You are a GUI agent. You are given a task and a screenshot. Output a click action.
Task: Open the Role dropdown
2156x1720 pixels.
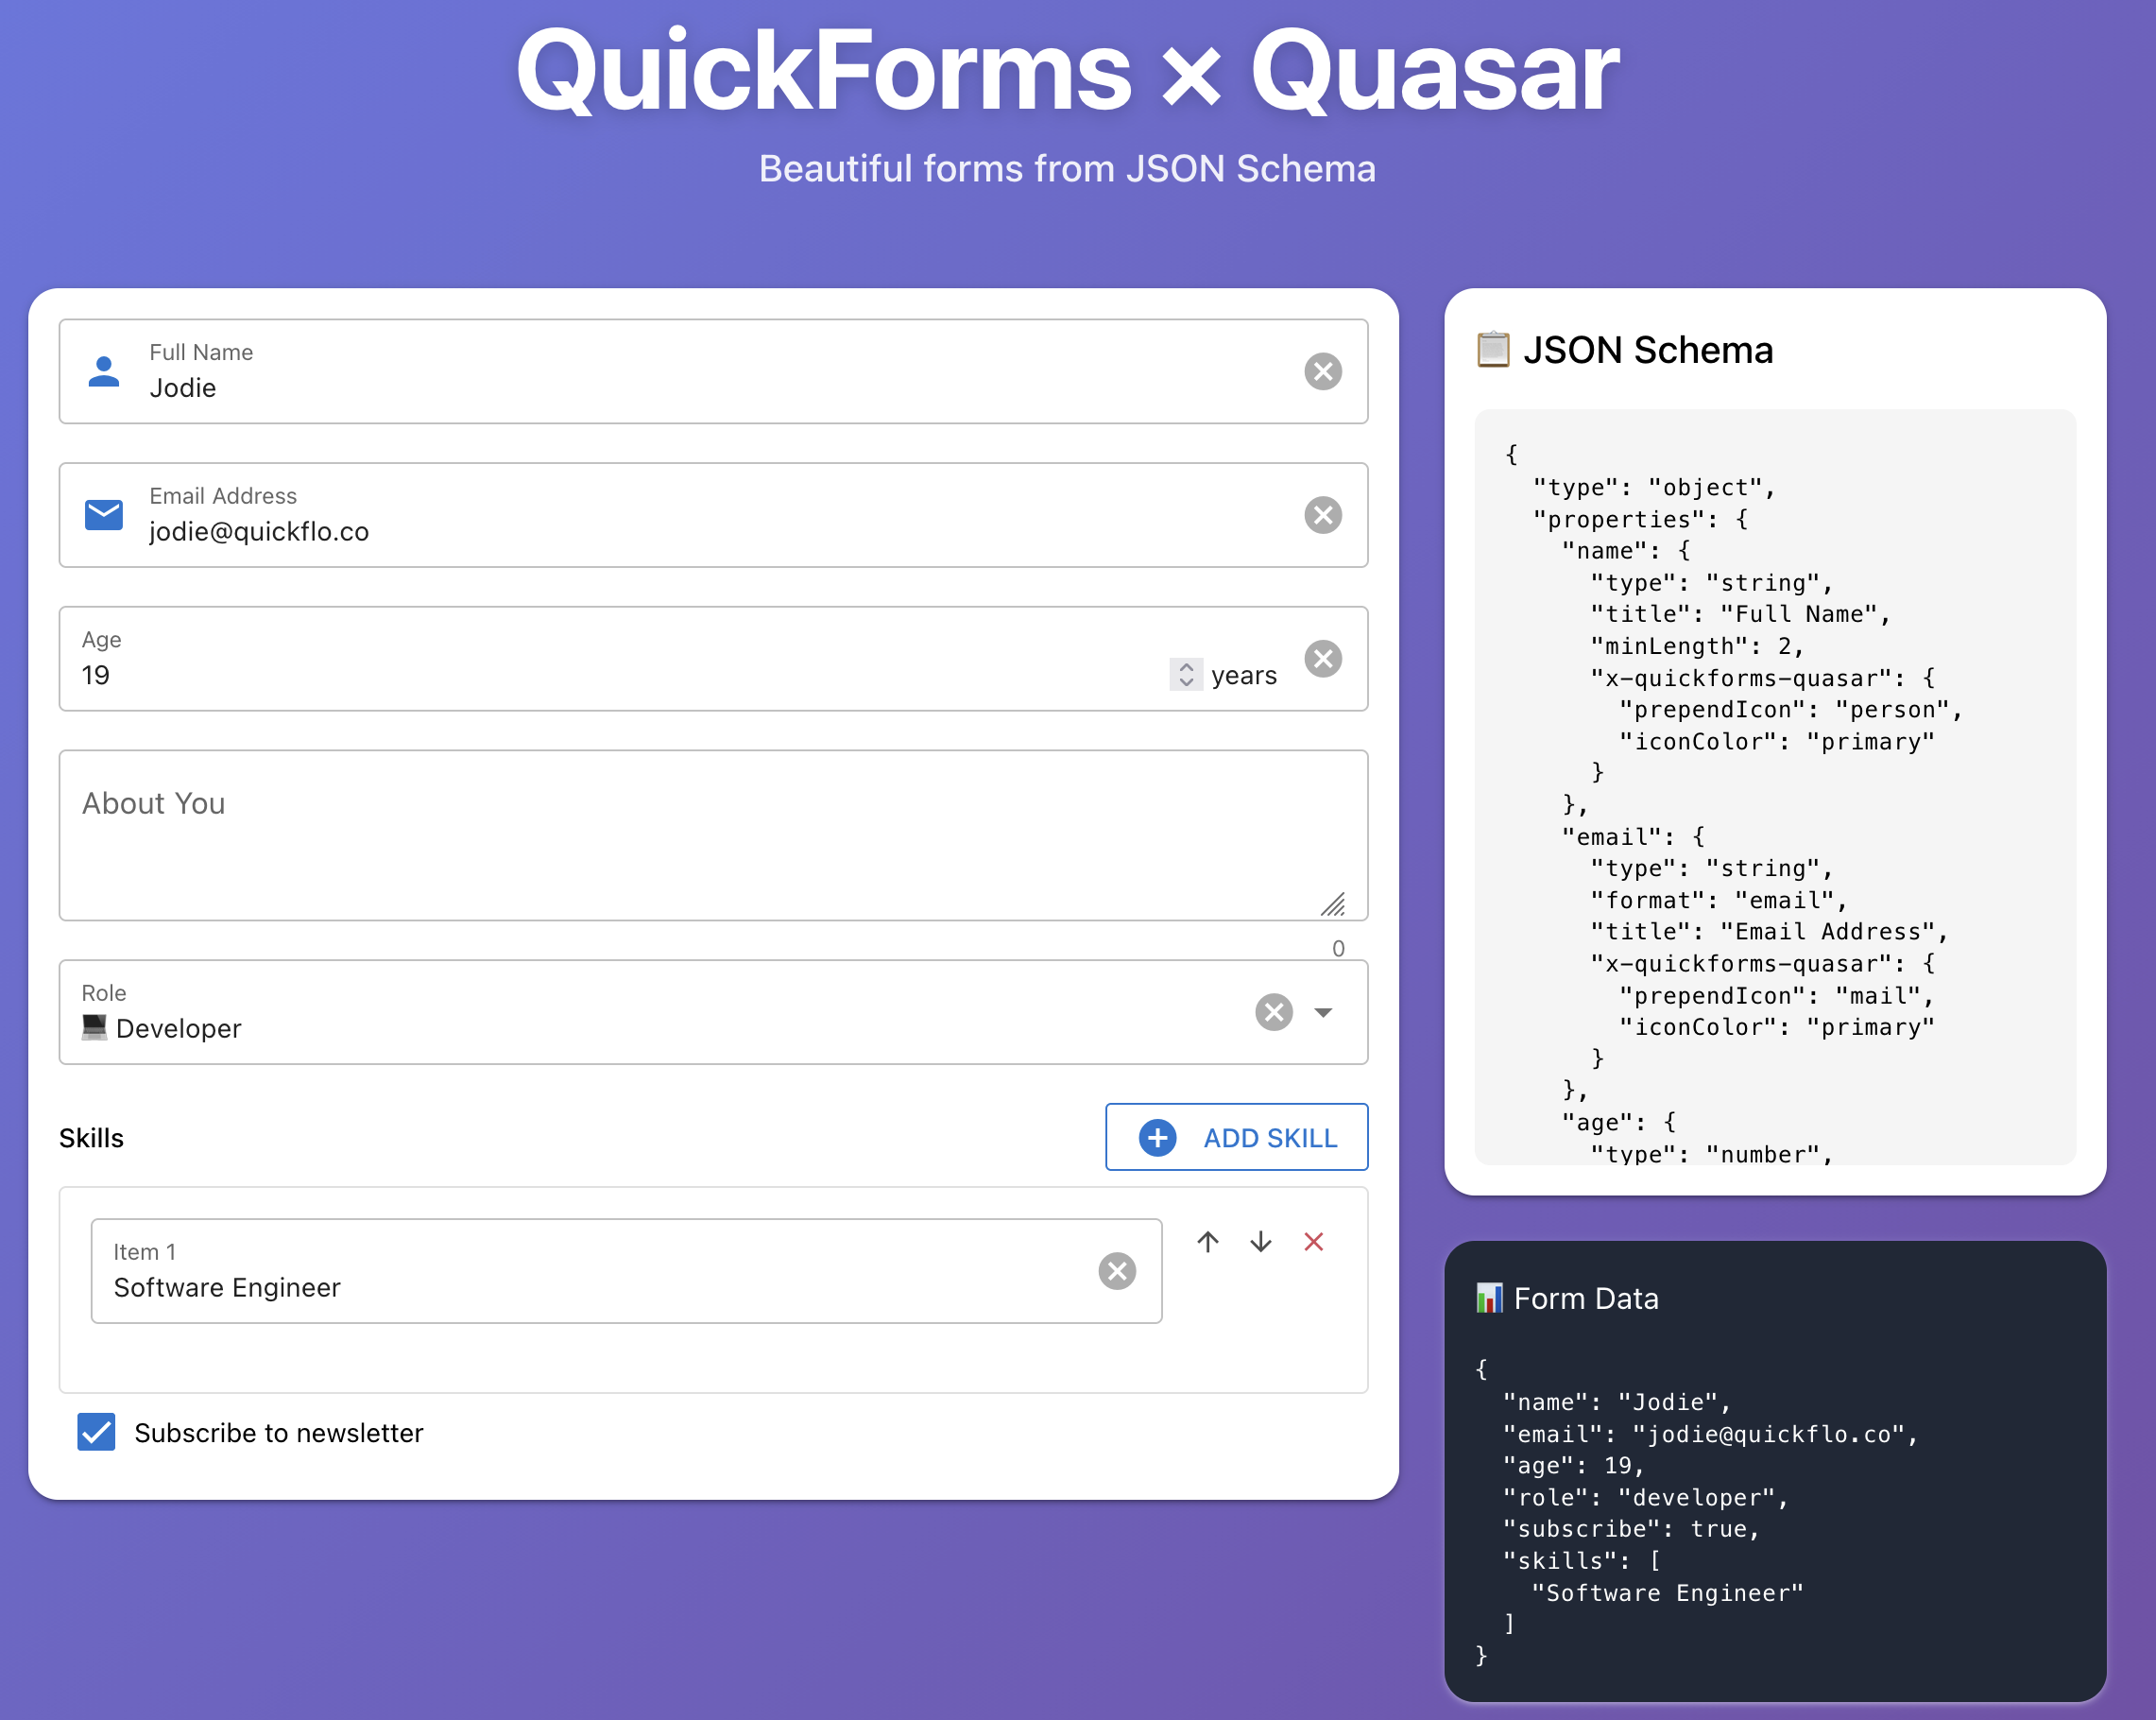pos(1324,1012)
